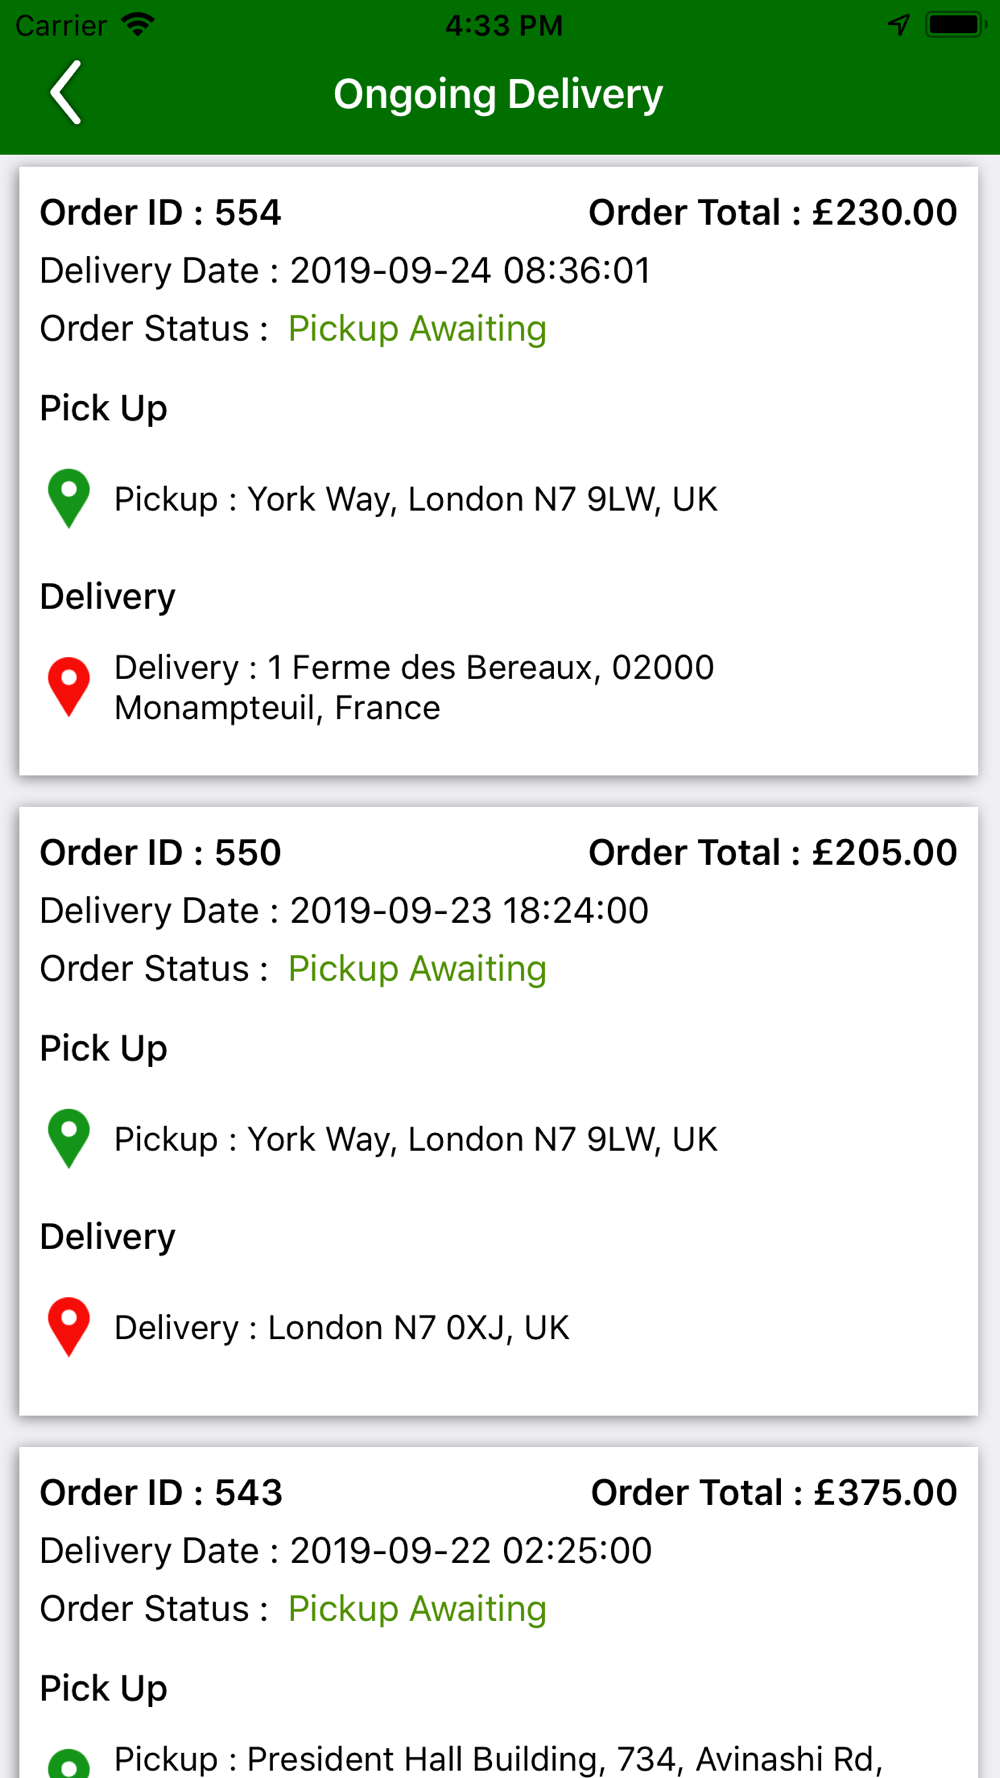Tap Order Total £375.00 label
The width and height of the screenshot is (1000, 1778).
coord(774,1492)
